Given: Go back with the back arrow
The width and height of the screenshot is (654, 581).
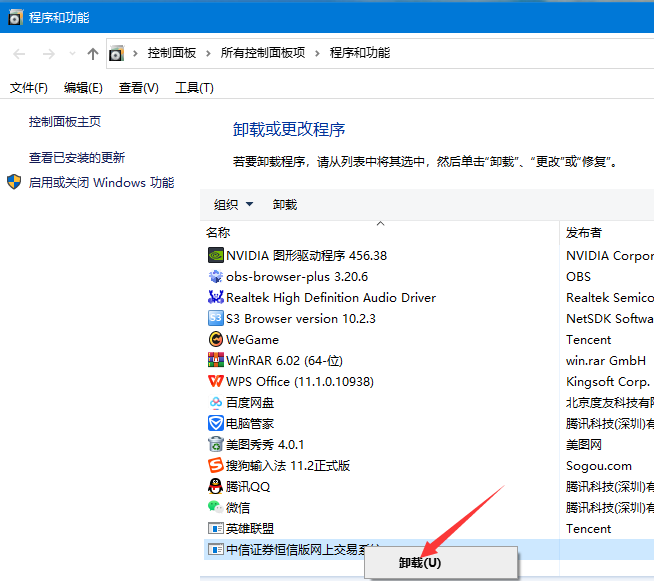Looking at the screenshot, I should tap(19, 54).
